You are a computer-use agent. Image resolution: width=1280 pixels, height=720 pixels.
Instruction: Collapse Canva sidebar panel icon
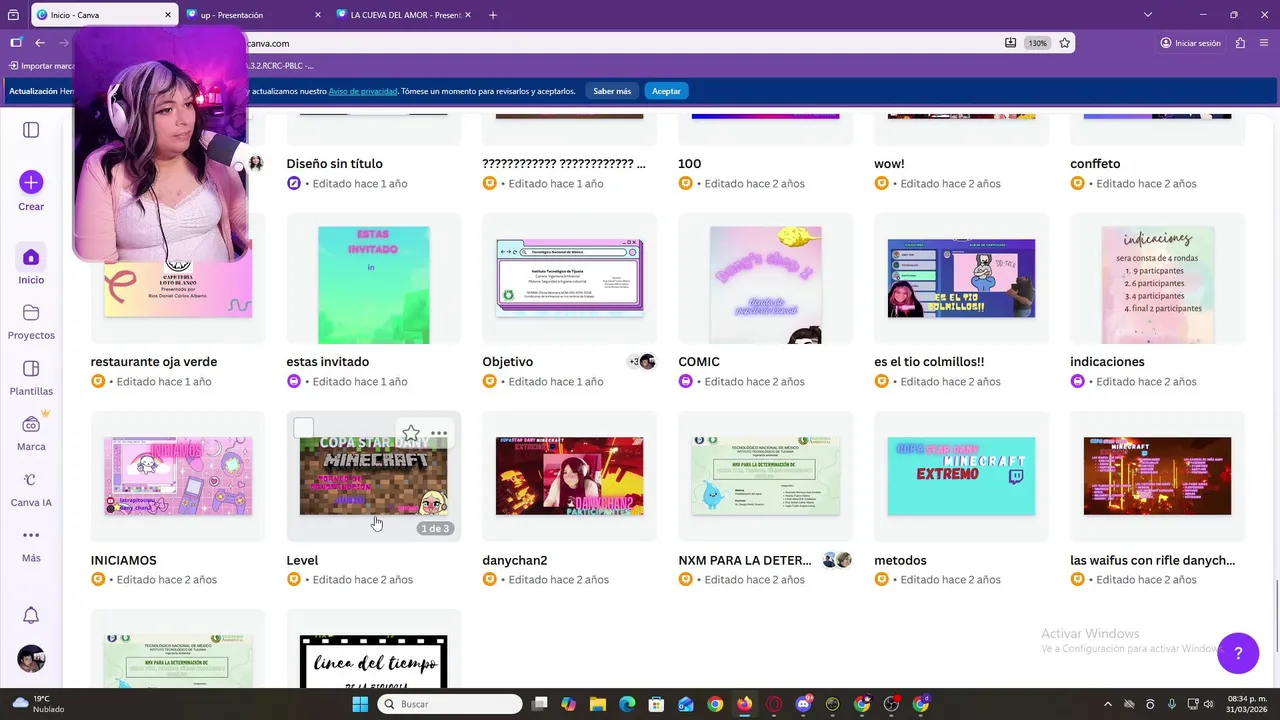(31, 130)
